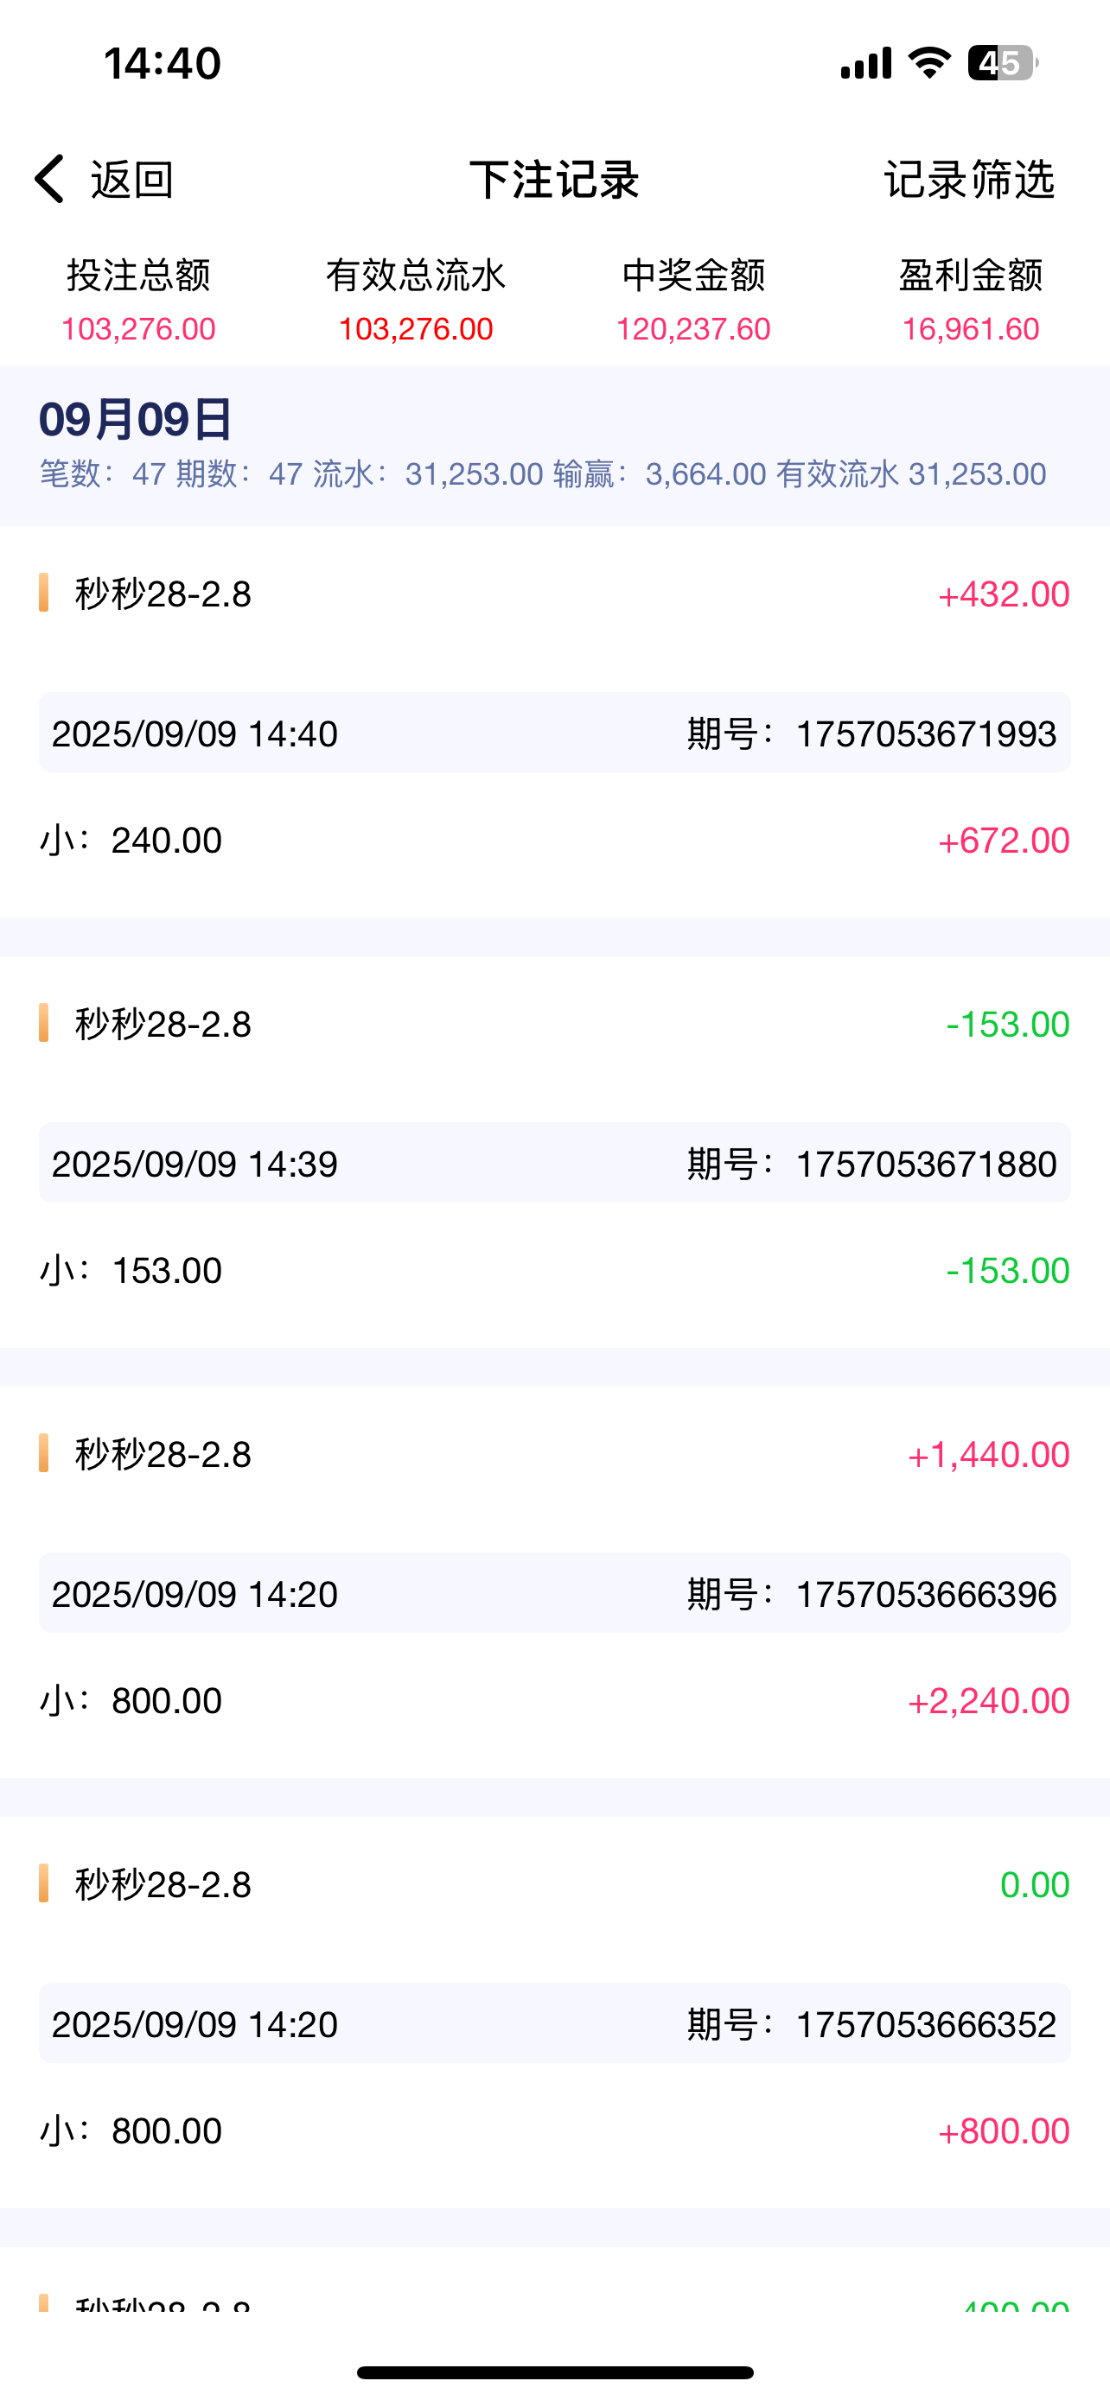Open bet record with 期号 1757053671993
1110x2400 pixels.
point(555,733)
